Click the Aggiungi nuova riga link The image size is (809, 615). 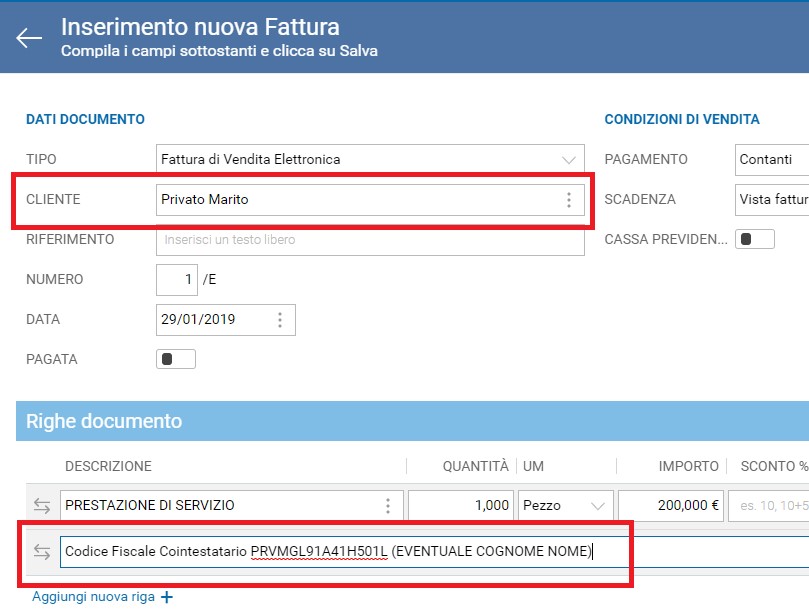tap(93, 597)
